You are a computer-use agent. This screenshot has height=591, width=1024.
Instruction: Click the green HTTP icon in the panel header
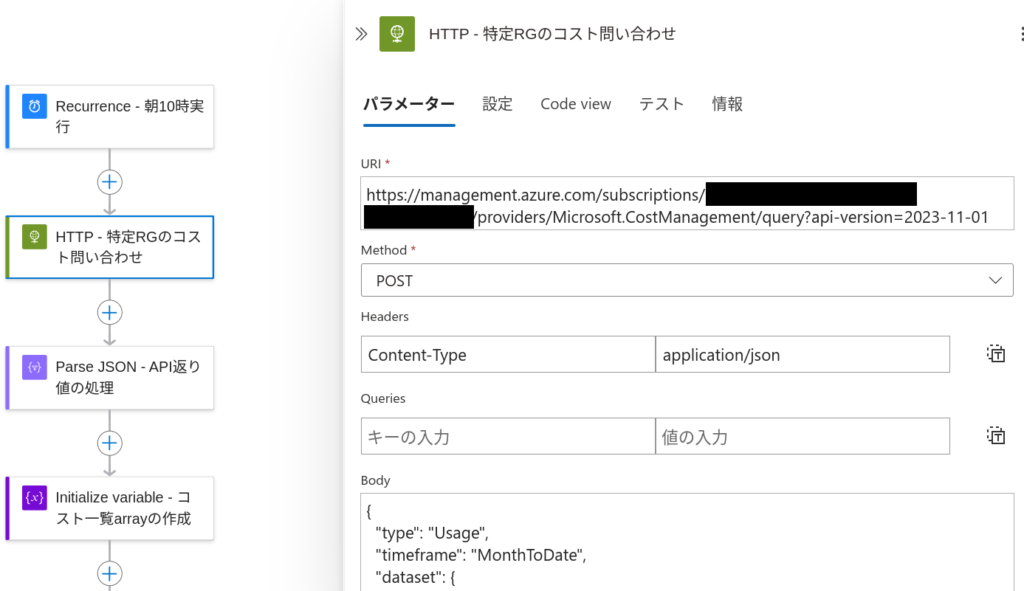tap(397, 34)
